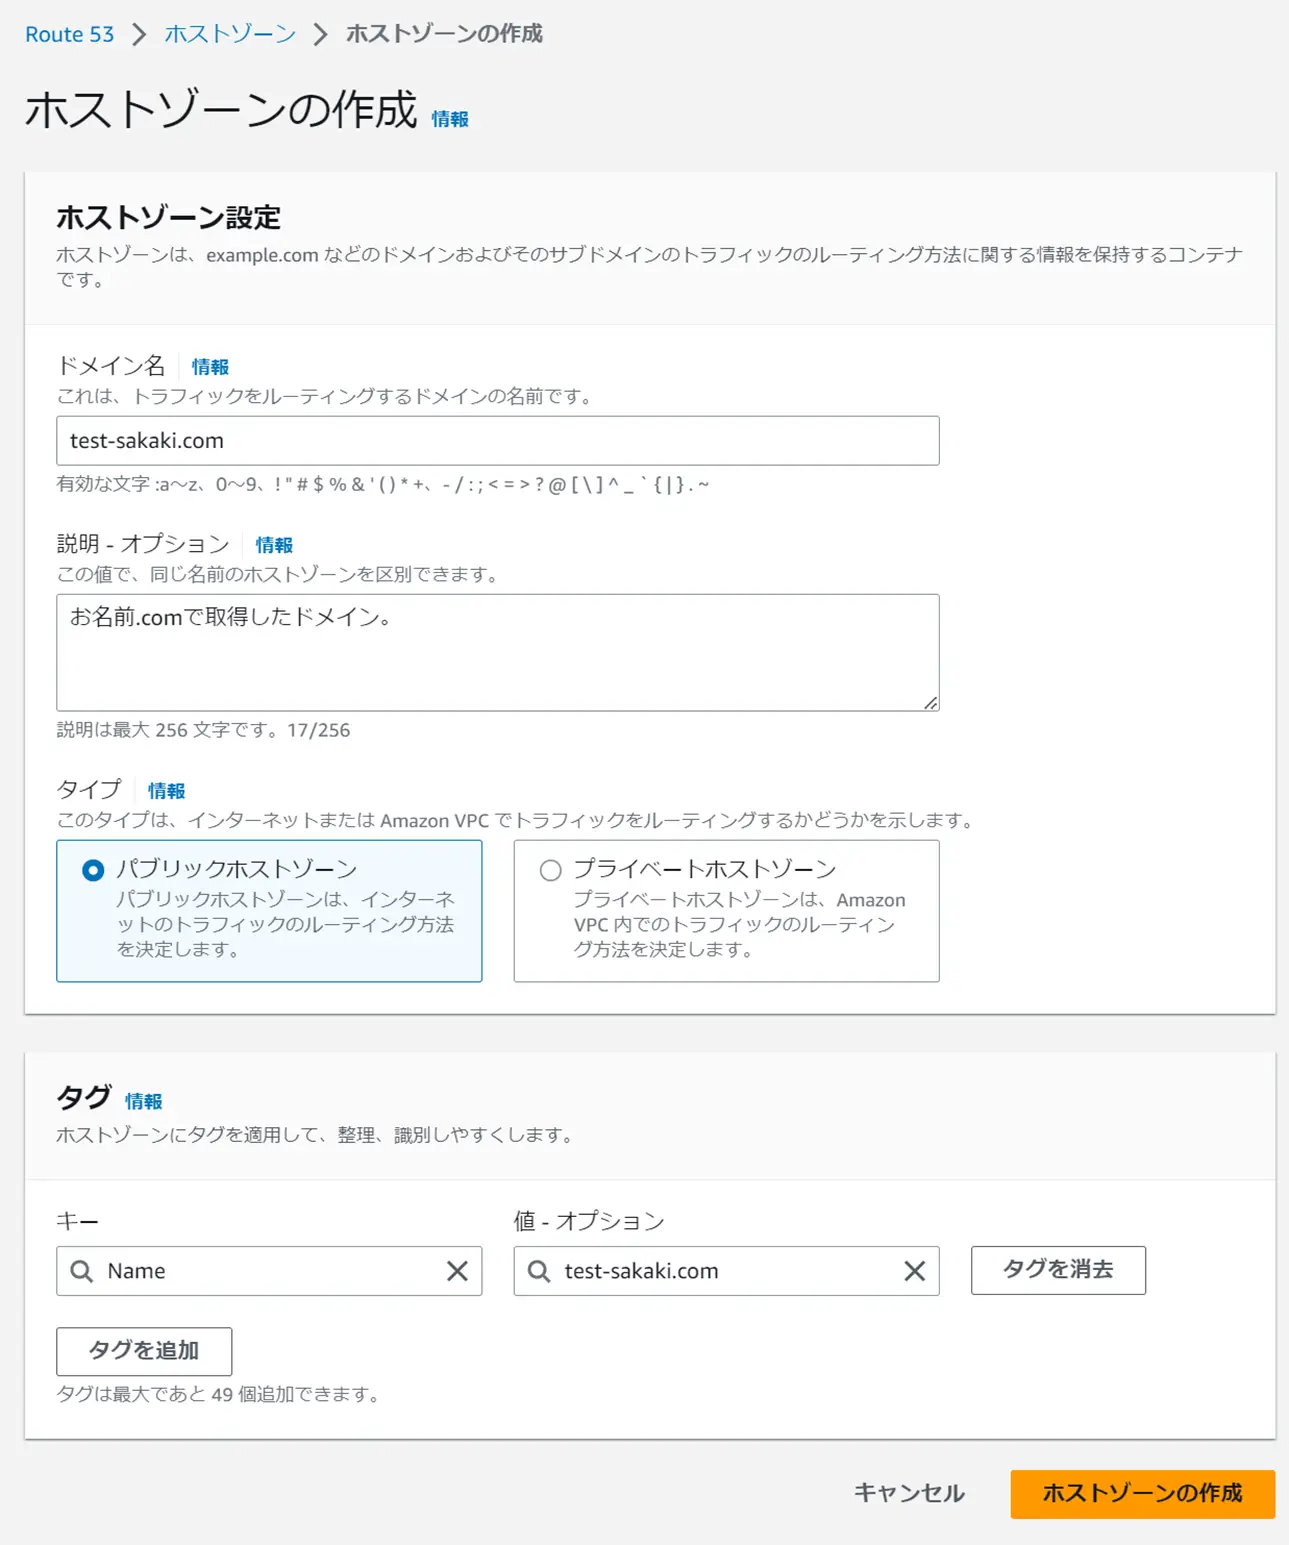Screen dimensions: 1289x1545
Task: Grab the description textarea resize handle
Action: pos(930,703)
